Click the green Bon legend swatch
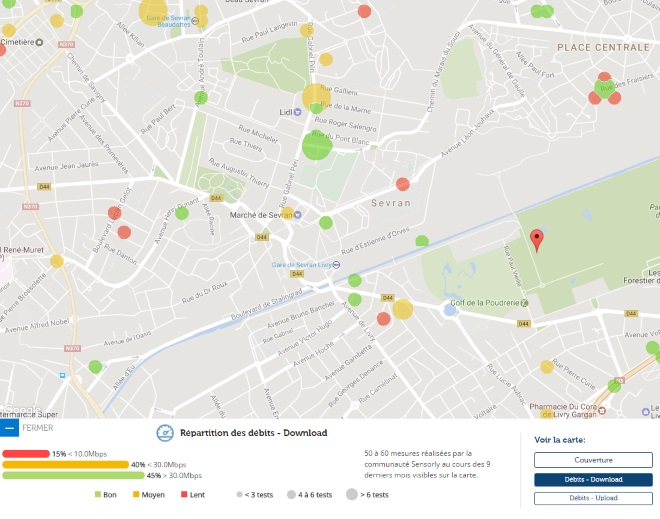 (x=98, y=495)
